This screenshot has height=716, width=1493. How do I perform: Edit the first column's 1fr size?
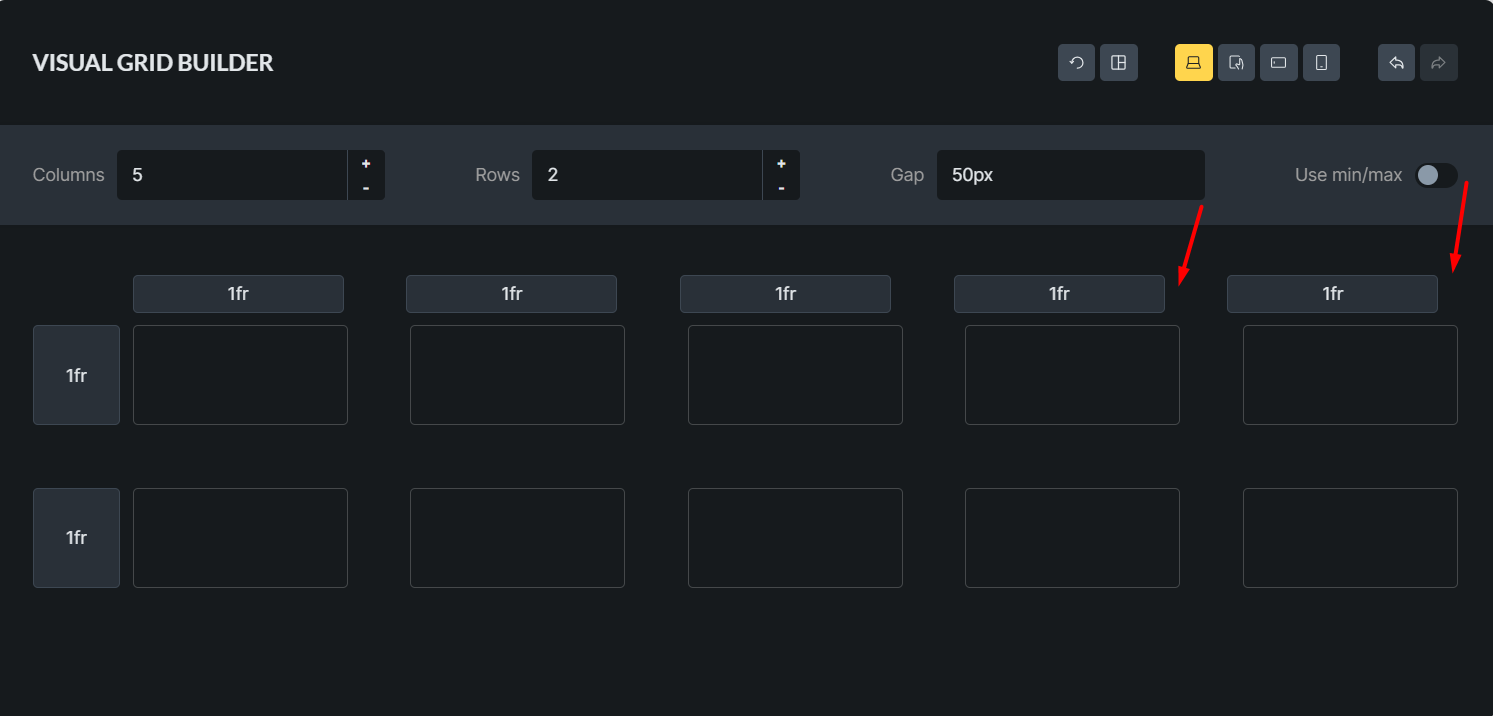tap(238, 294)
